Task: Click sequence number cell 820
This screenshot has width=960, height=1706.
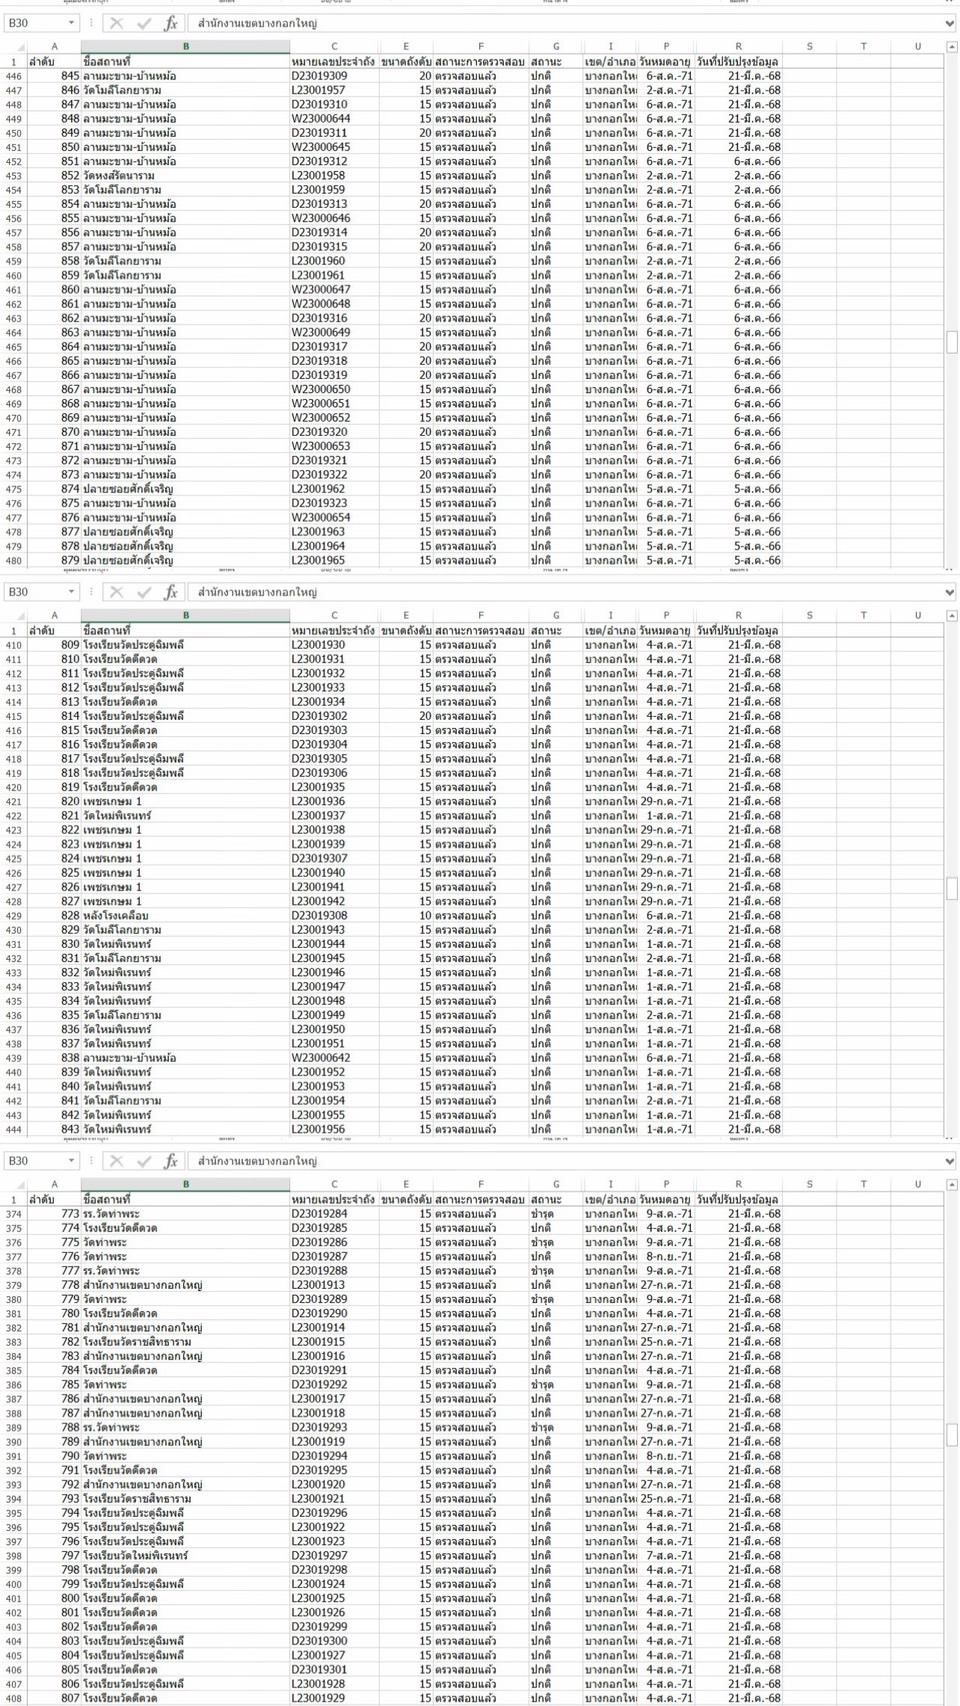Action: tap(54, 801)
